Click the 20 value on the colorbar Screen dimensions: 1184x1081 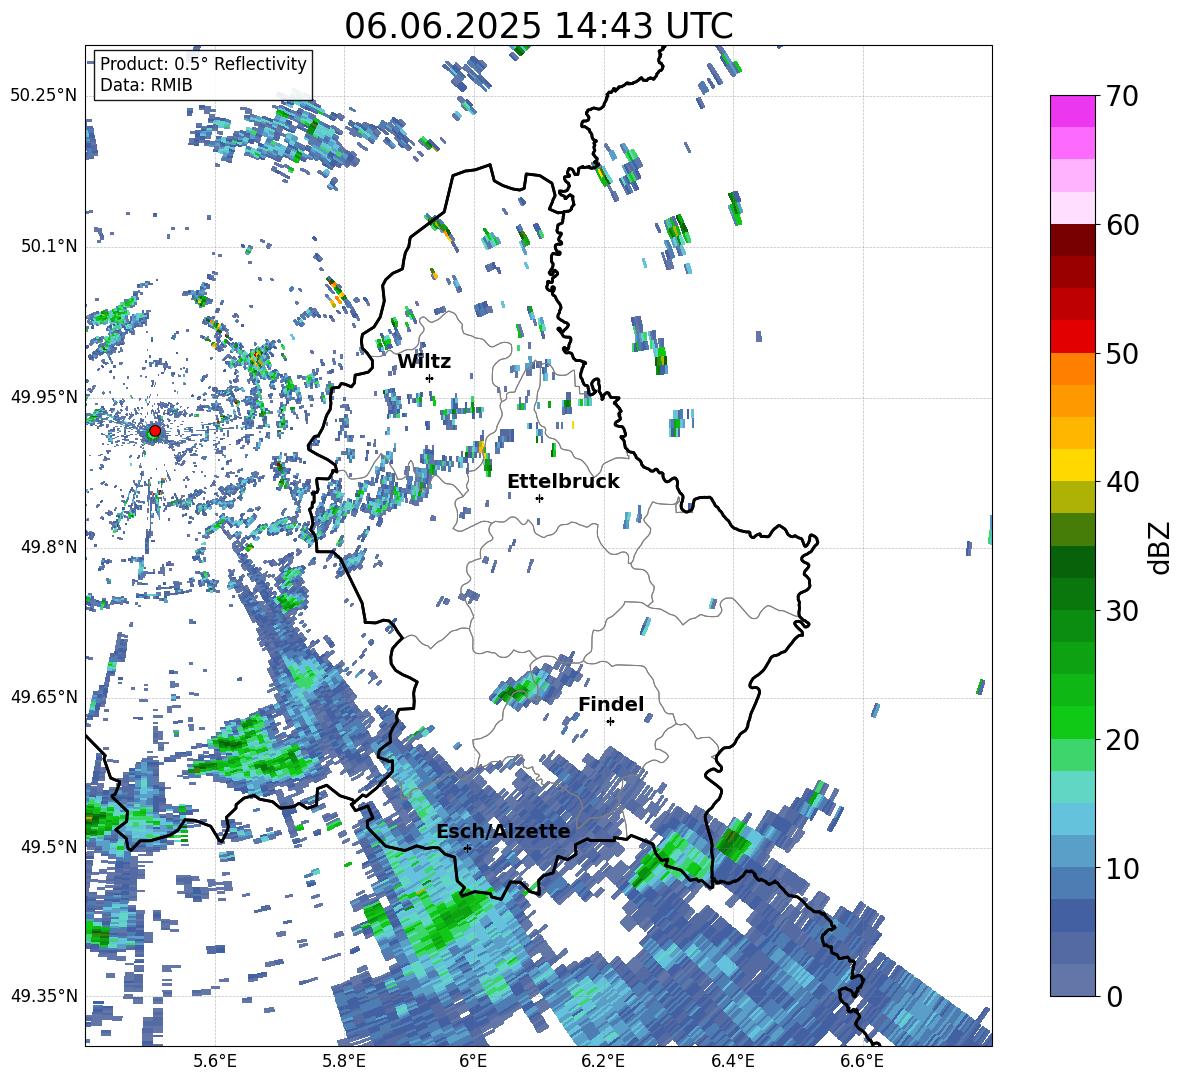pos(1122,739)
